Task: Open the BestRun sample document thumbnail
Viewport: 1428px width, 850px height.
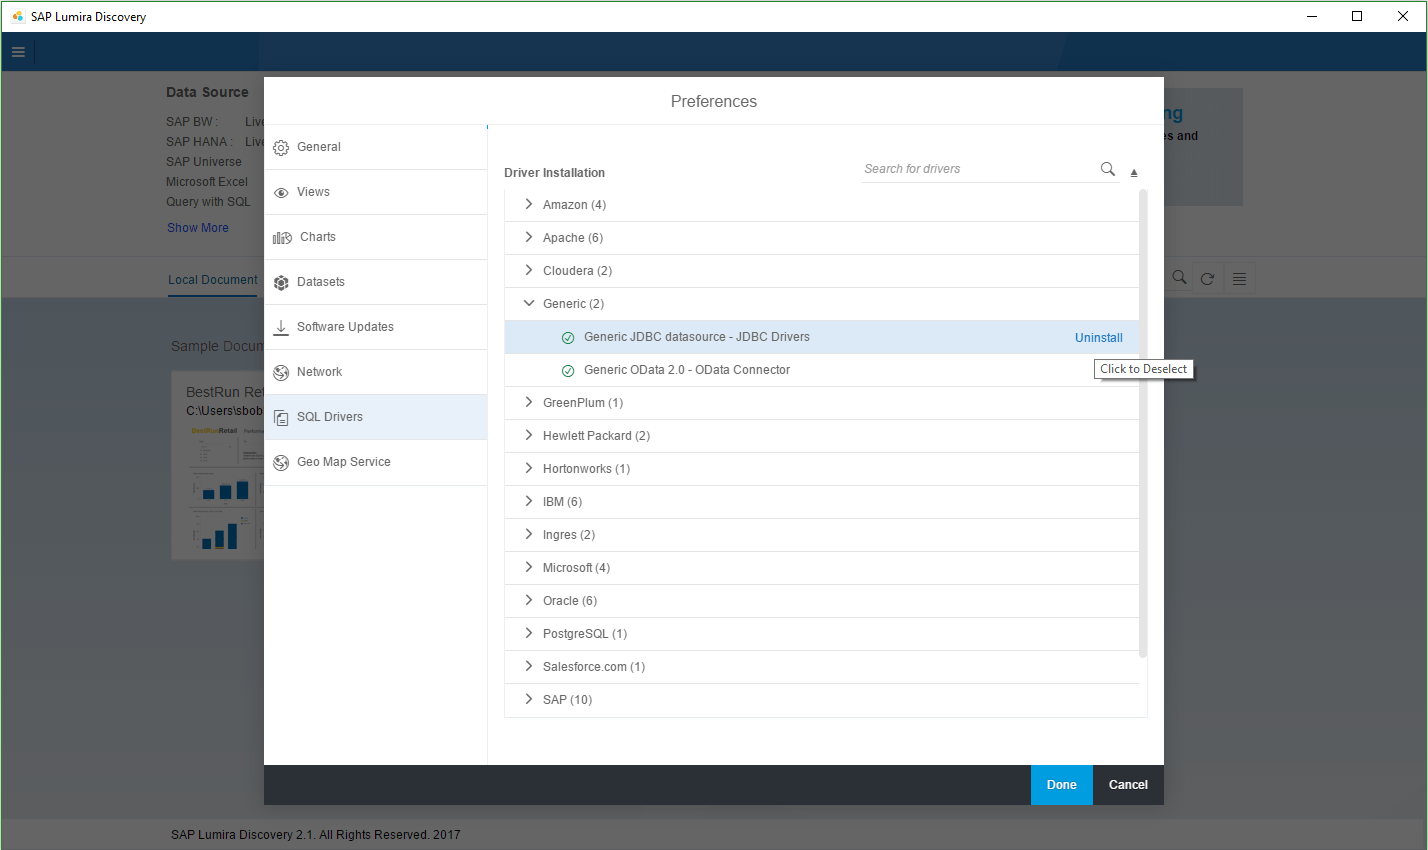Action: click(218, 467)
